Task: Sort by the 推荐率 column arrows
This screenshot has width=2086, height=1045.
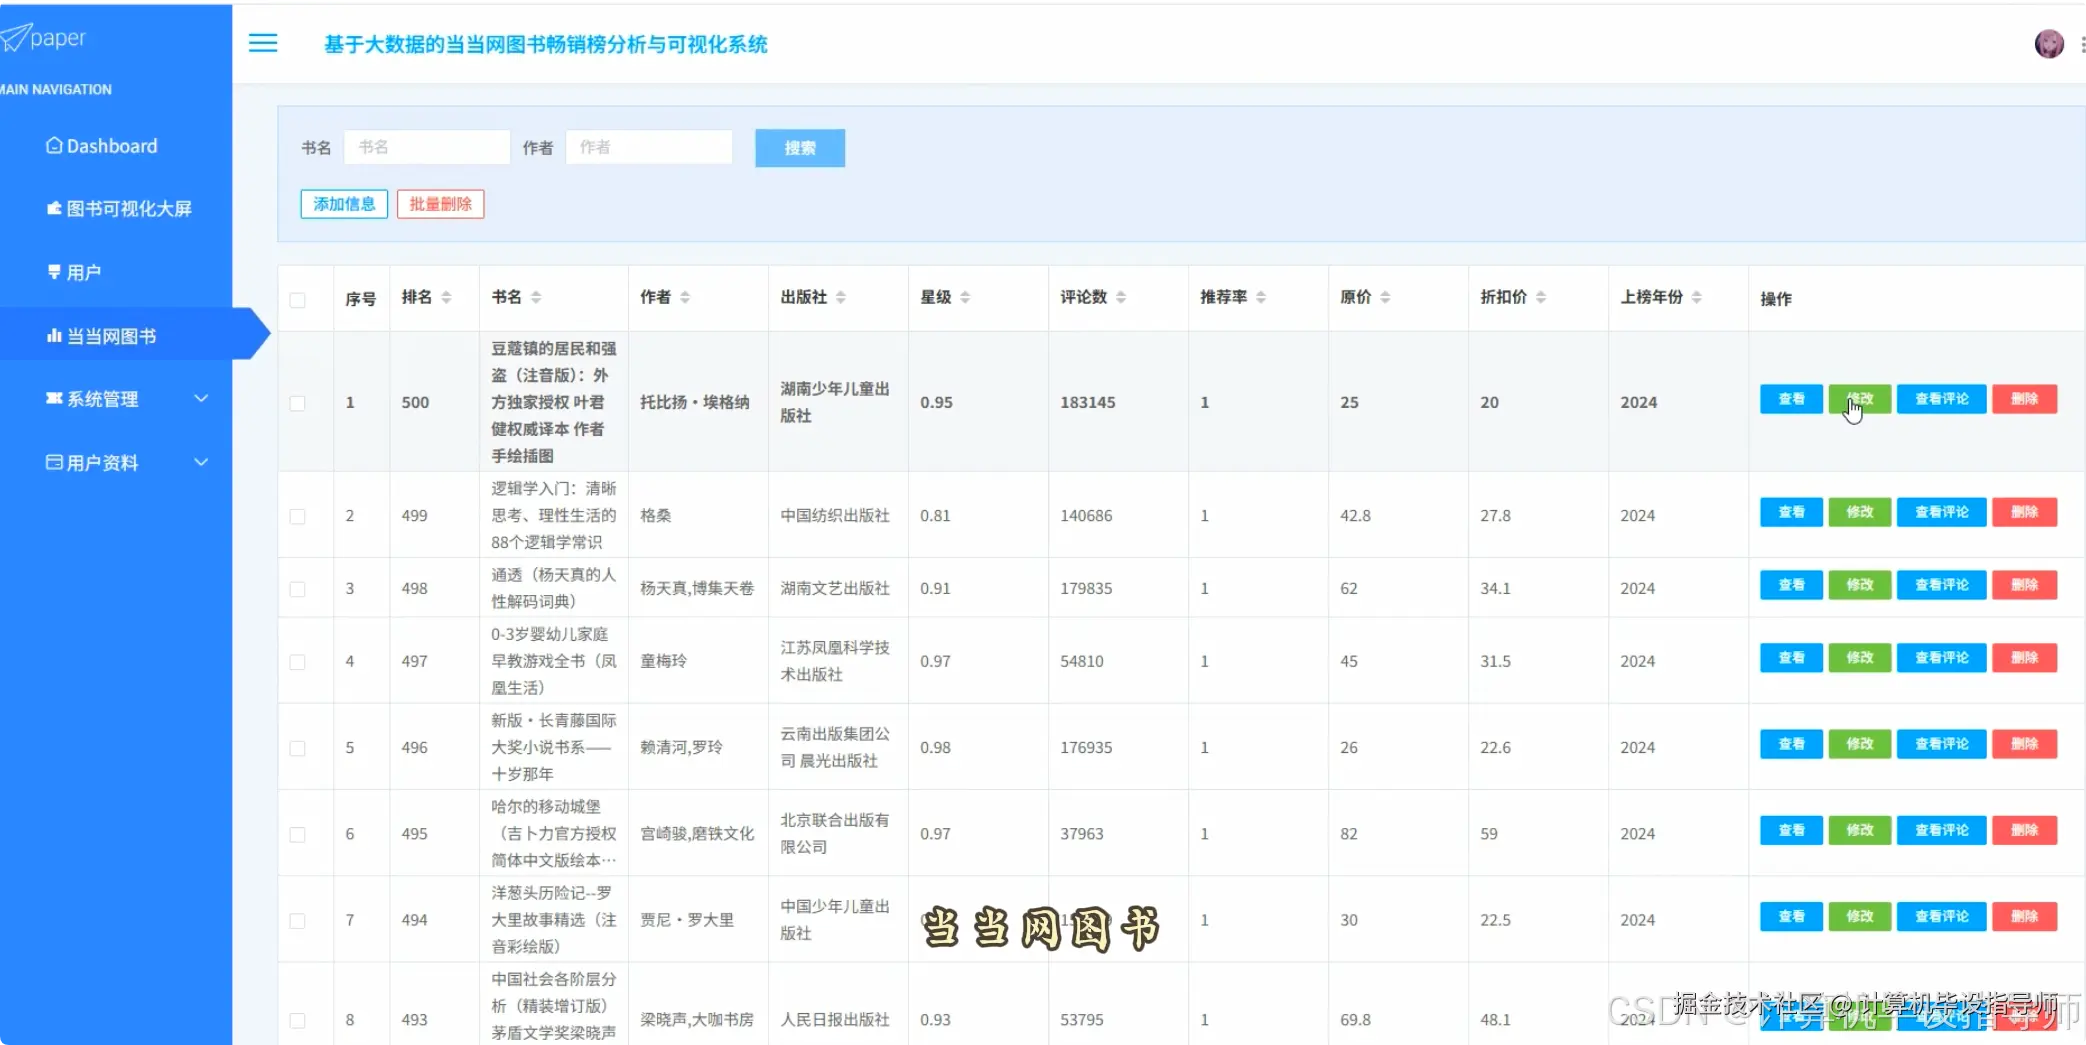Action: pos(1261,297)
